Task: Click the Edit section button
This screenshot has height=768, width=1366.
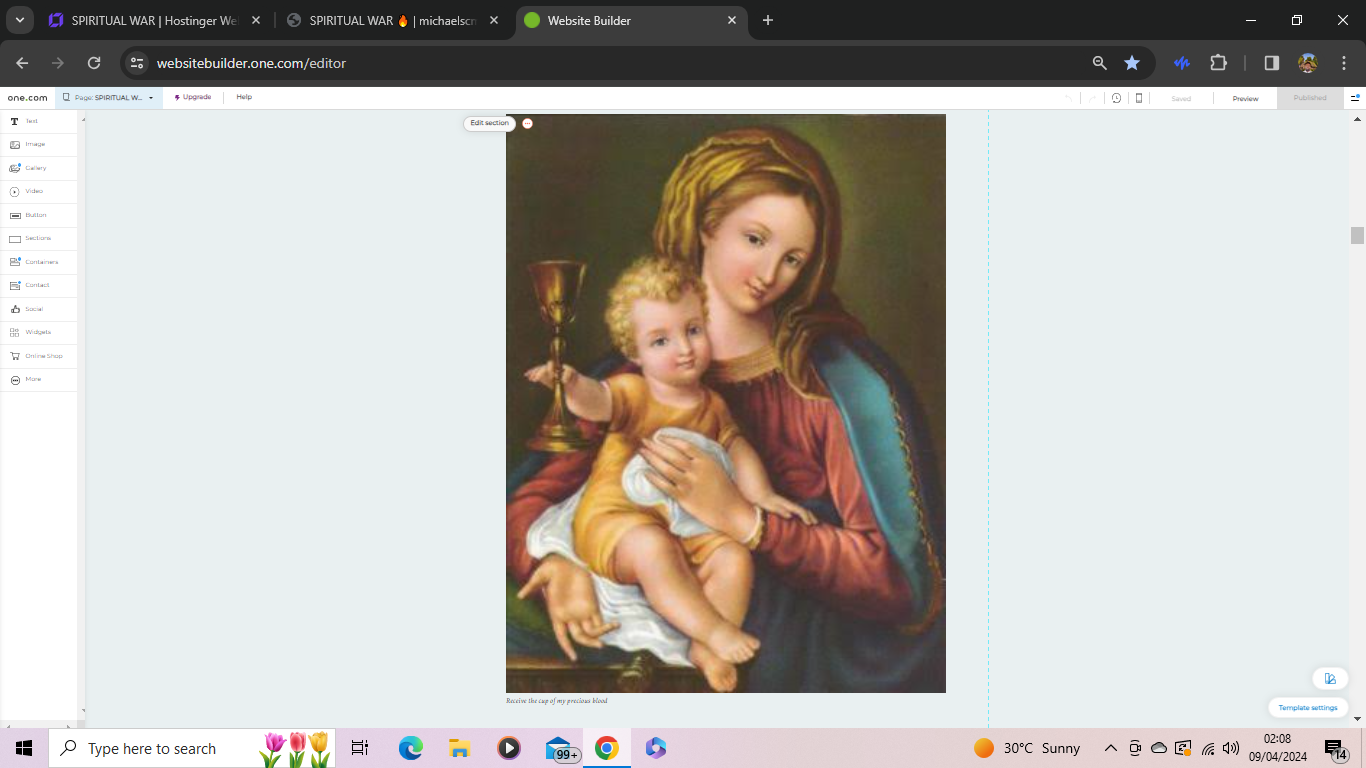Action: (x=488, y=123)
